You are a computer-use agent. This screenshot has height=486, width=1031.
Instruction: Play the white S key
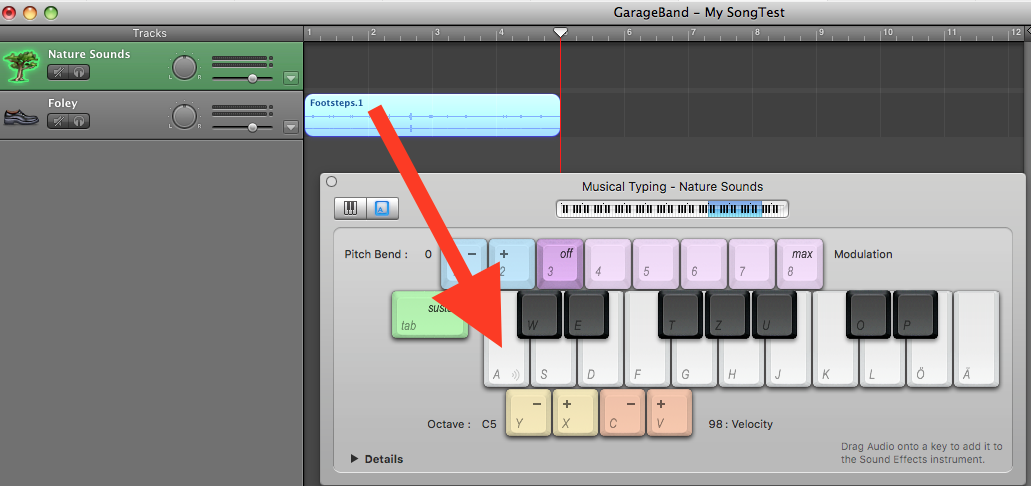554,365
